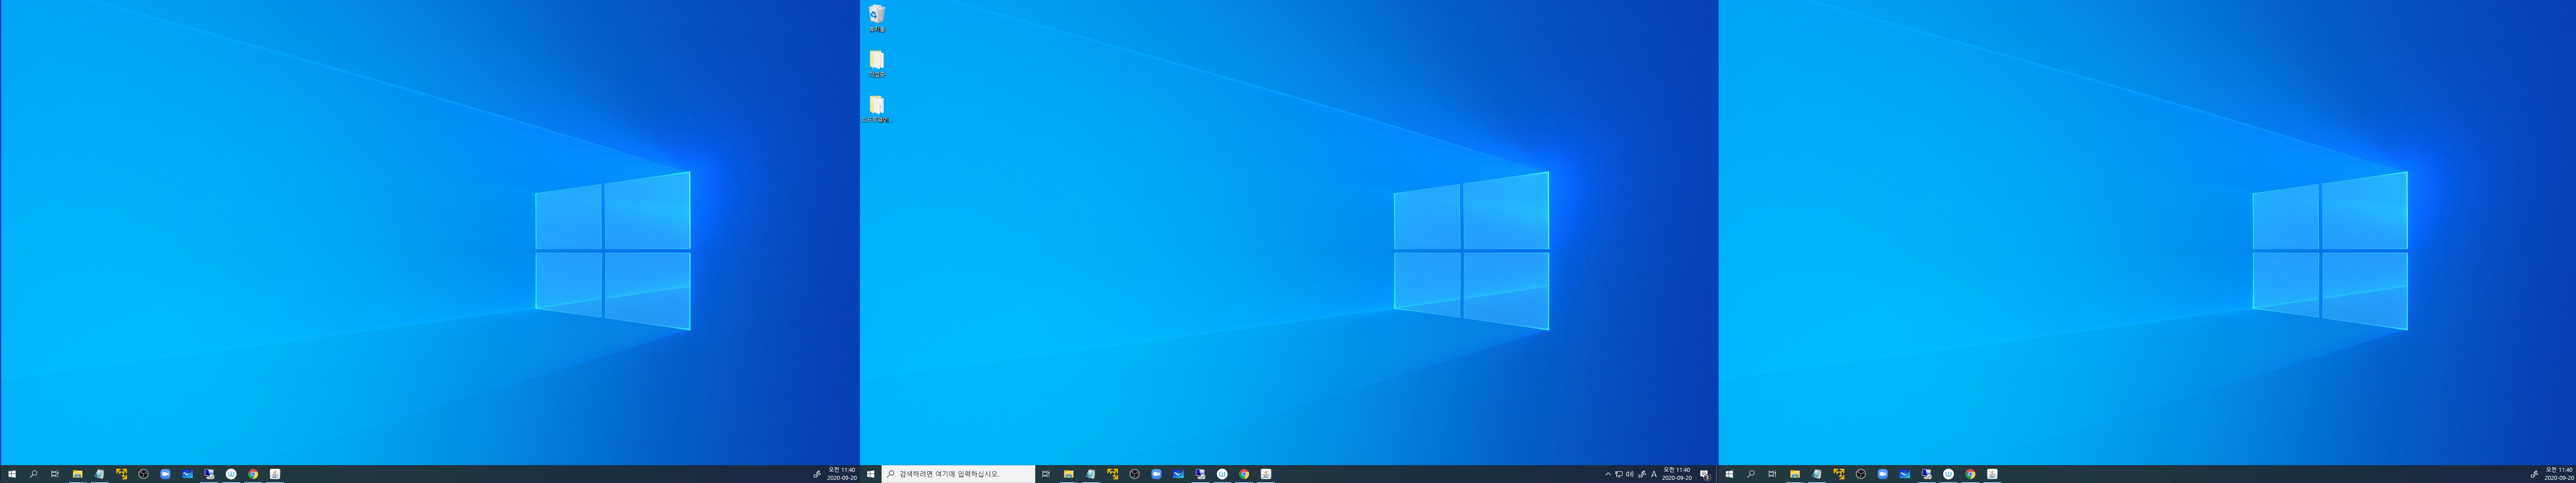Screen dimensions: 2576x483
Task: Toggle the IME language mode 'A' indicator
Action: (x=1654, y=474)
